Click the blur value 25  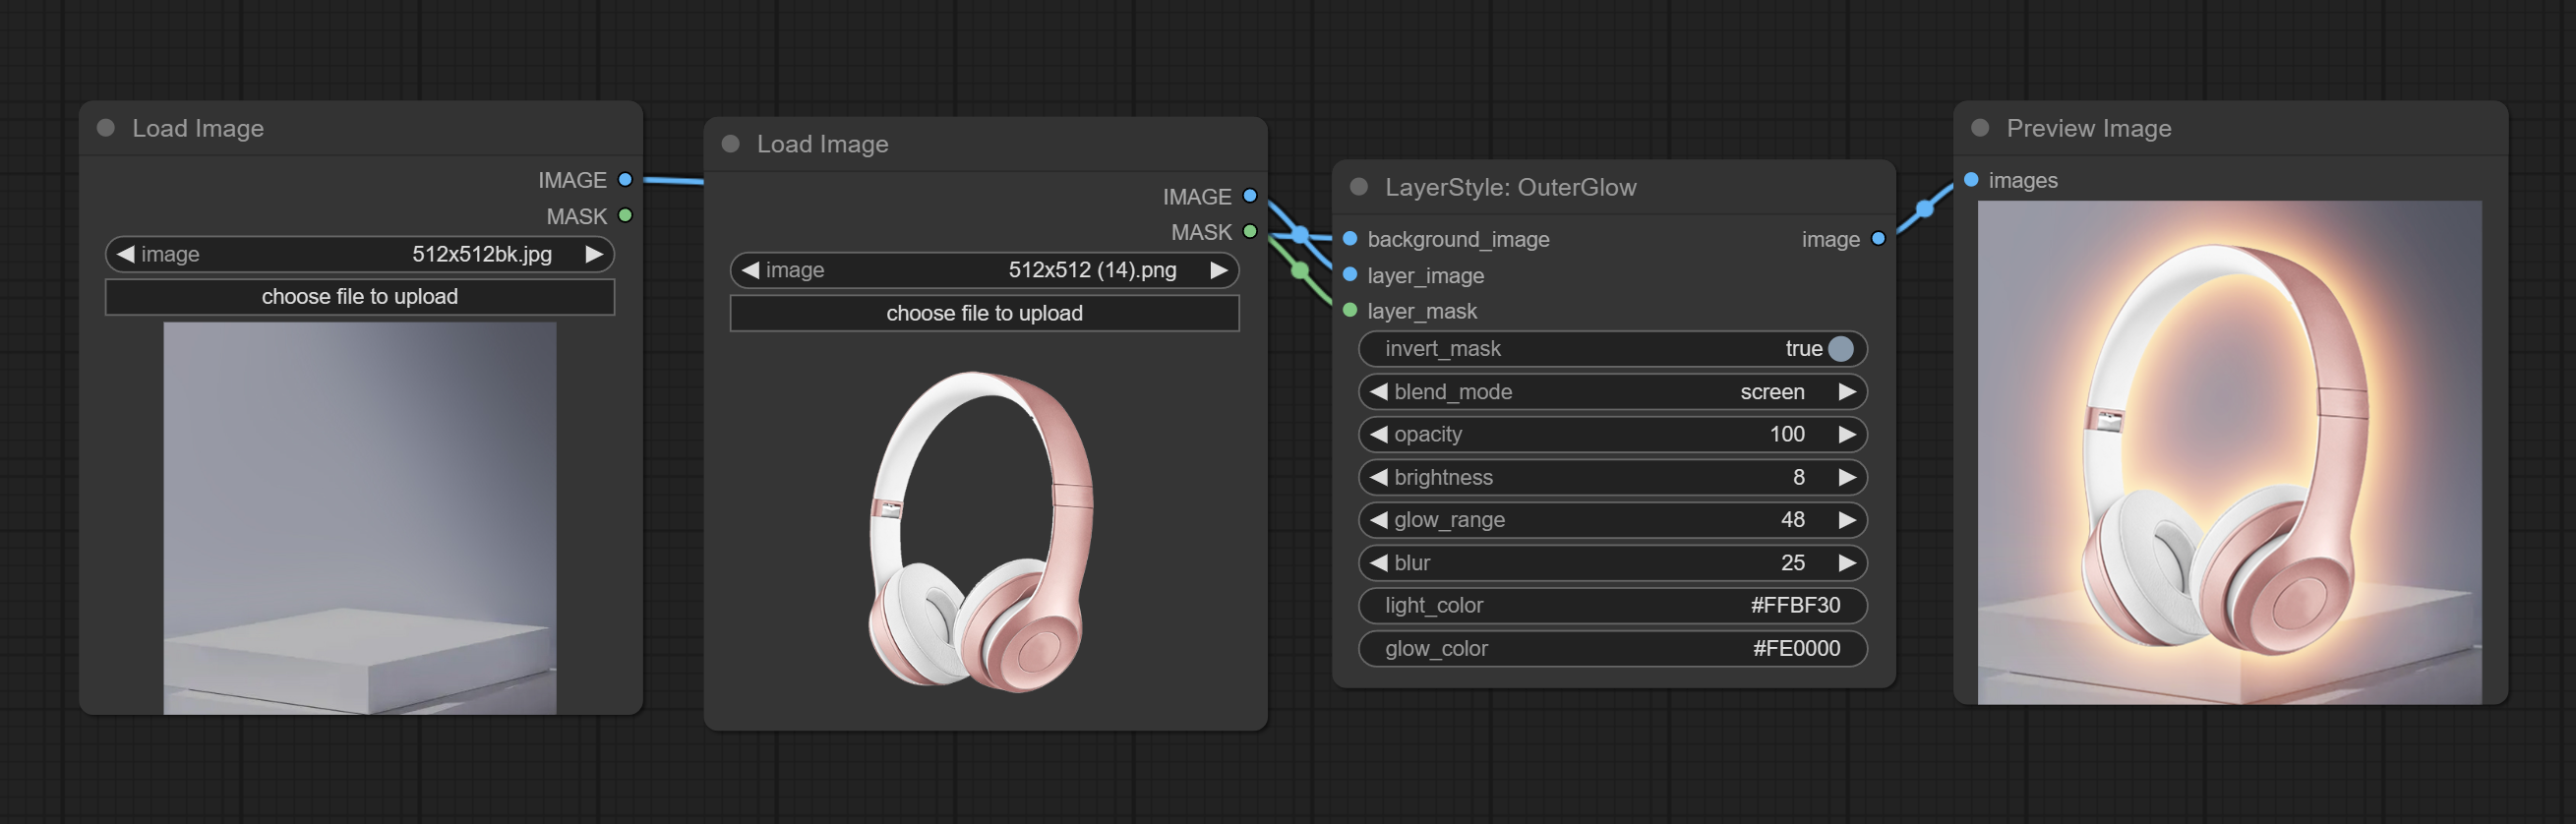point(1793,563)
